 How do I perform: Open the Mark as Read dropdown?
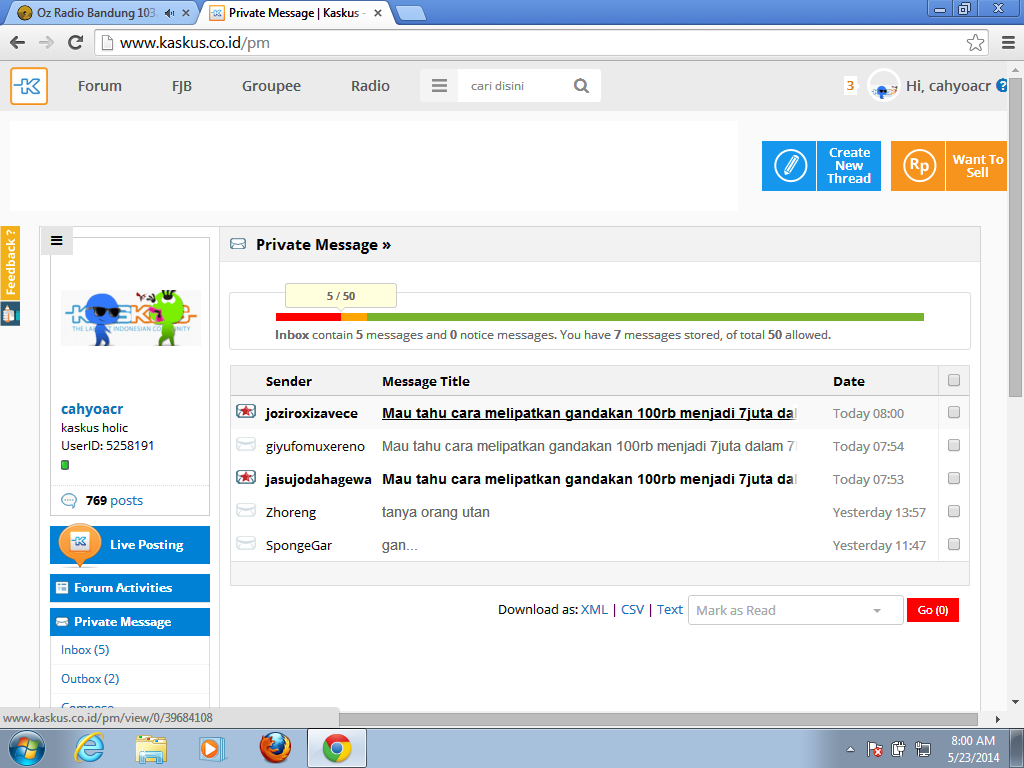coord(795,610)
